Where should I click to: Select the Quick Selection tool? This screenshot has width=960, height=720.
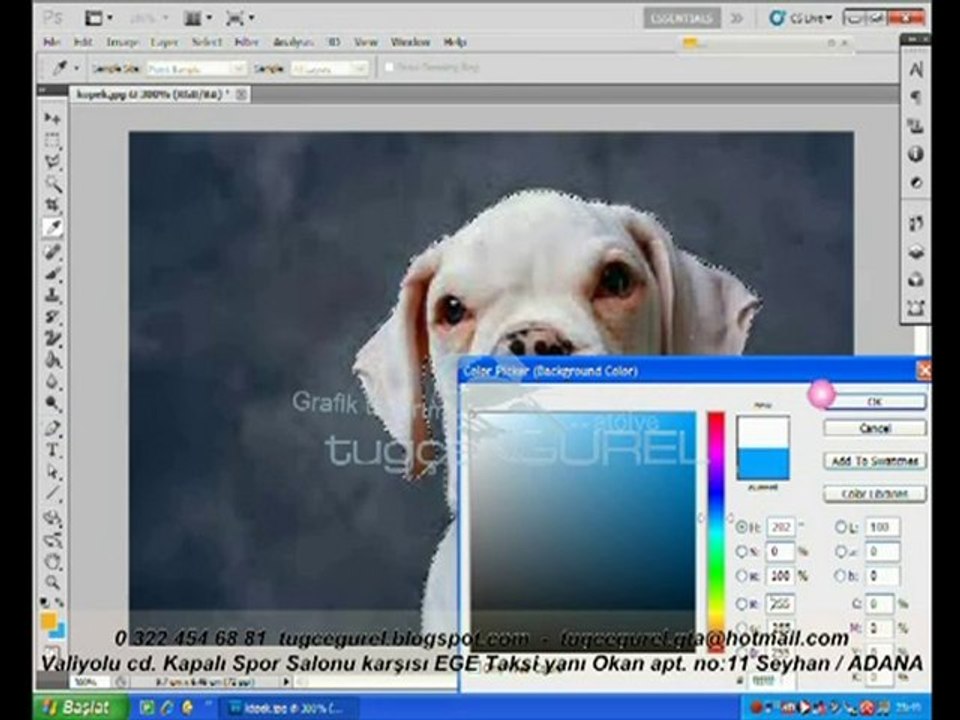tap(53, 183)
